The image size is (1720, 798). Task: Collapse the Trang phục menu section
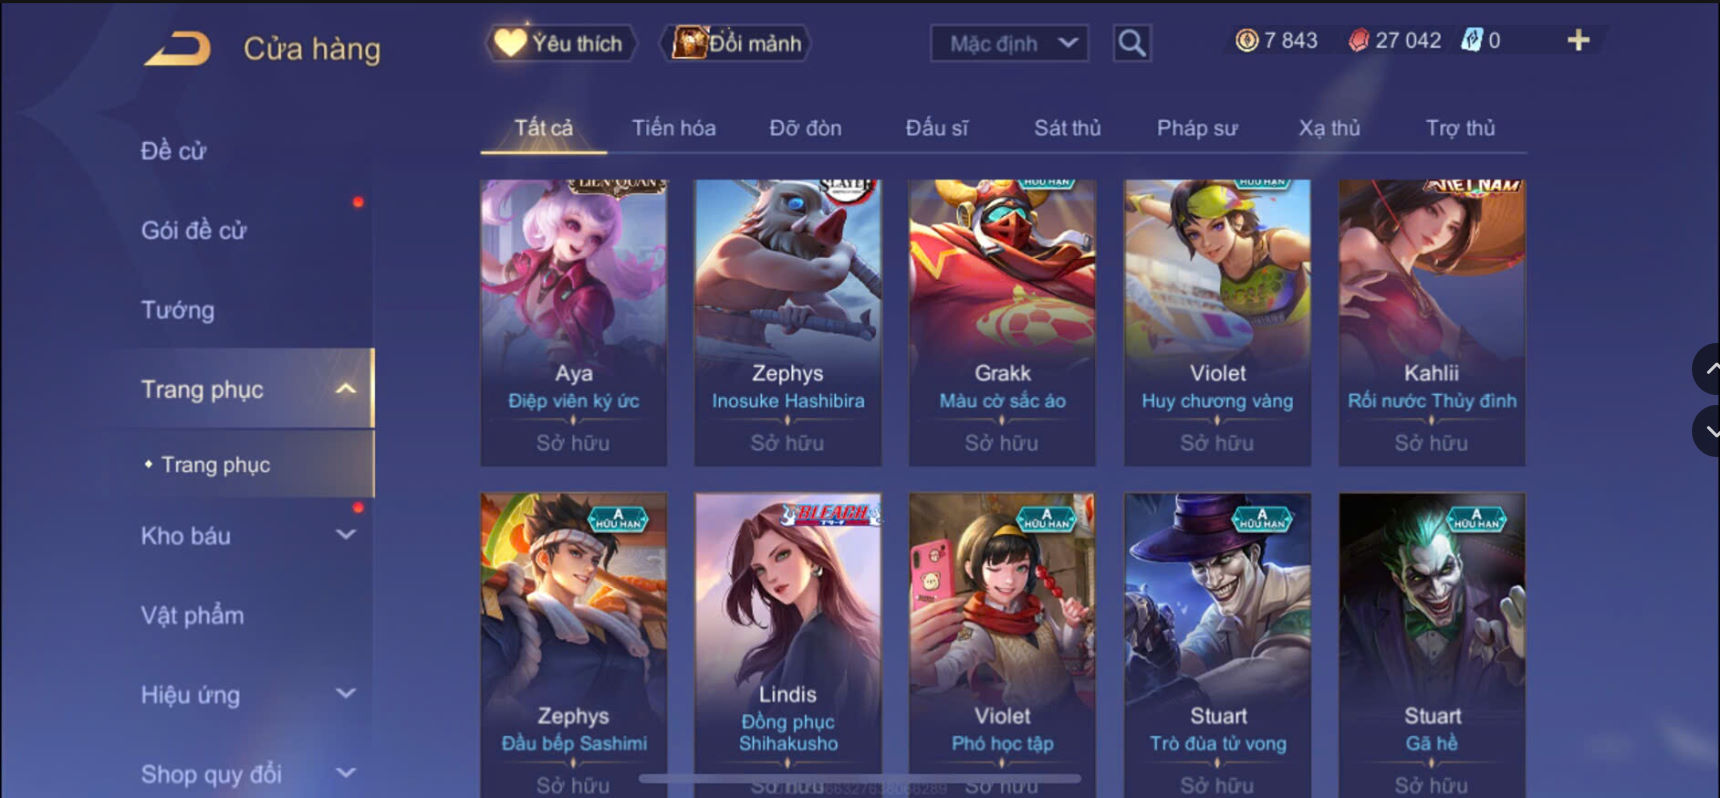(346, 389)
